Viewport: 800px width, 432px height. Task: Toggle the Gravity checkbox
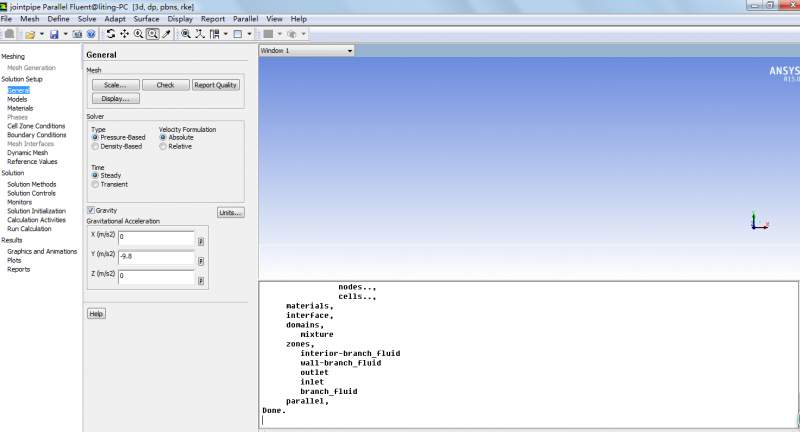(x=91, y=210)
